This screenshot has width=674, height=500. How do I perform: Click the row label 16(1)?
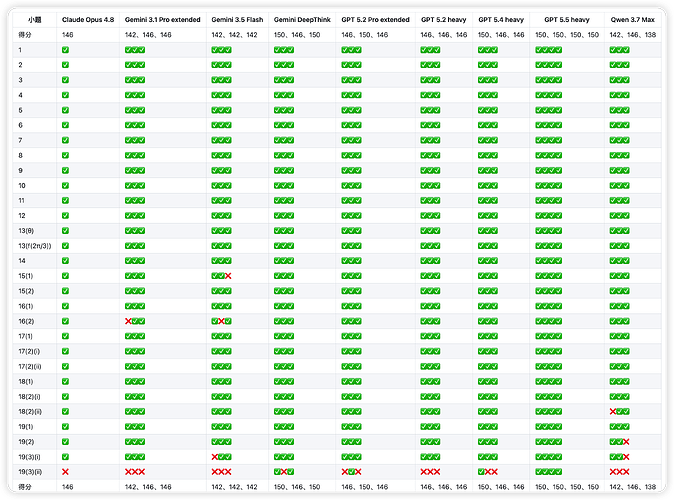(26, 306)
